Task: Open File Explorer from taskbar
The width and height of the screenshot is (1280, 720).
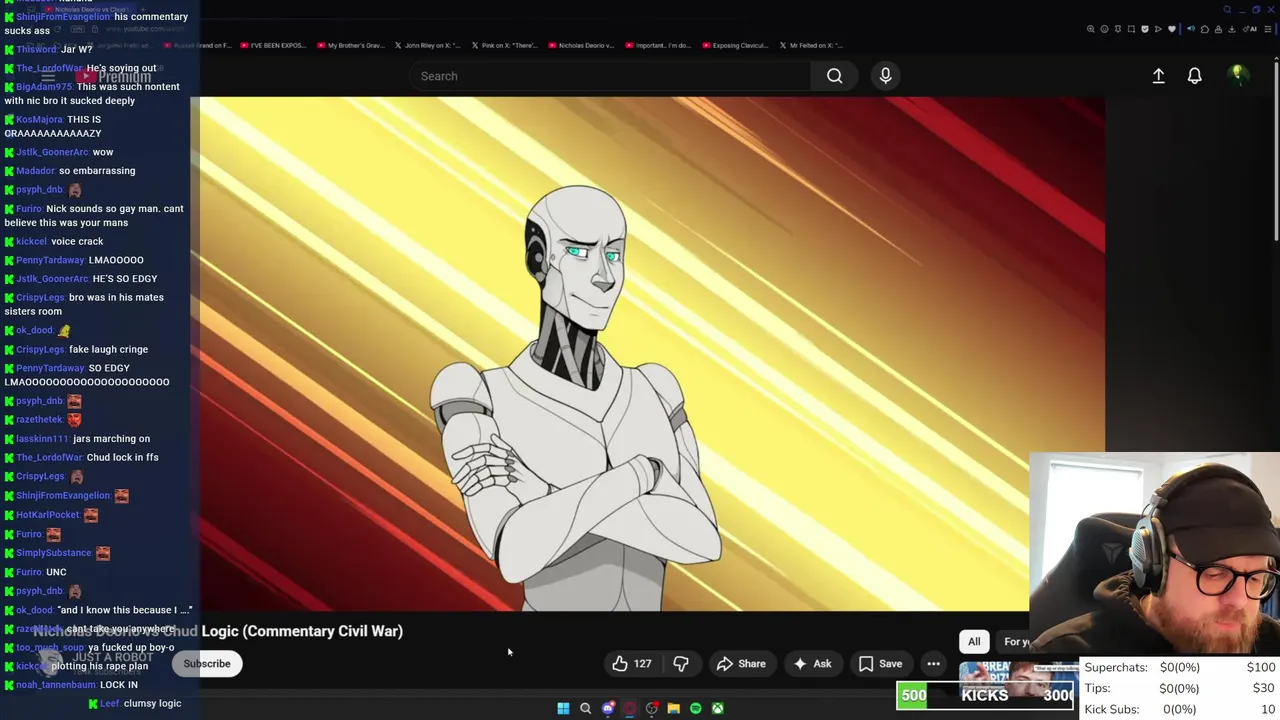Action: tap(674, 709)
